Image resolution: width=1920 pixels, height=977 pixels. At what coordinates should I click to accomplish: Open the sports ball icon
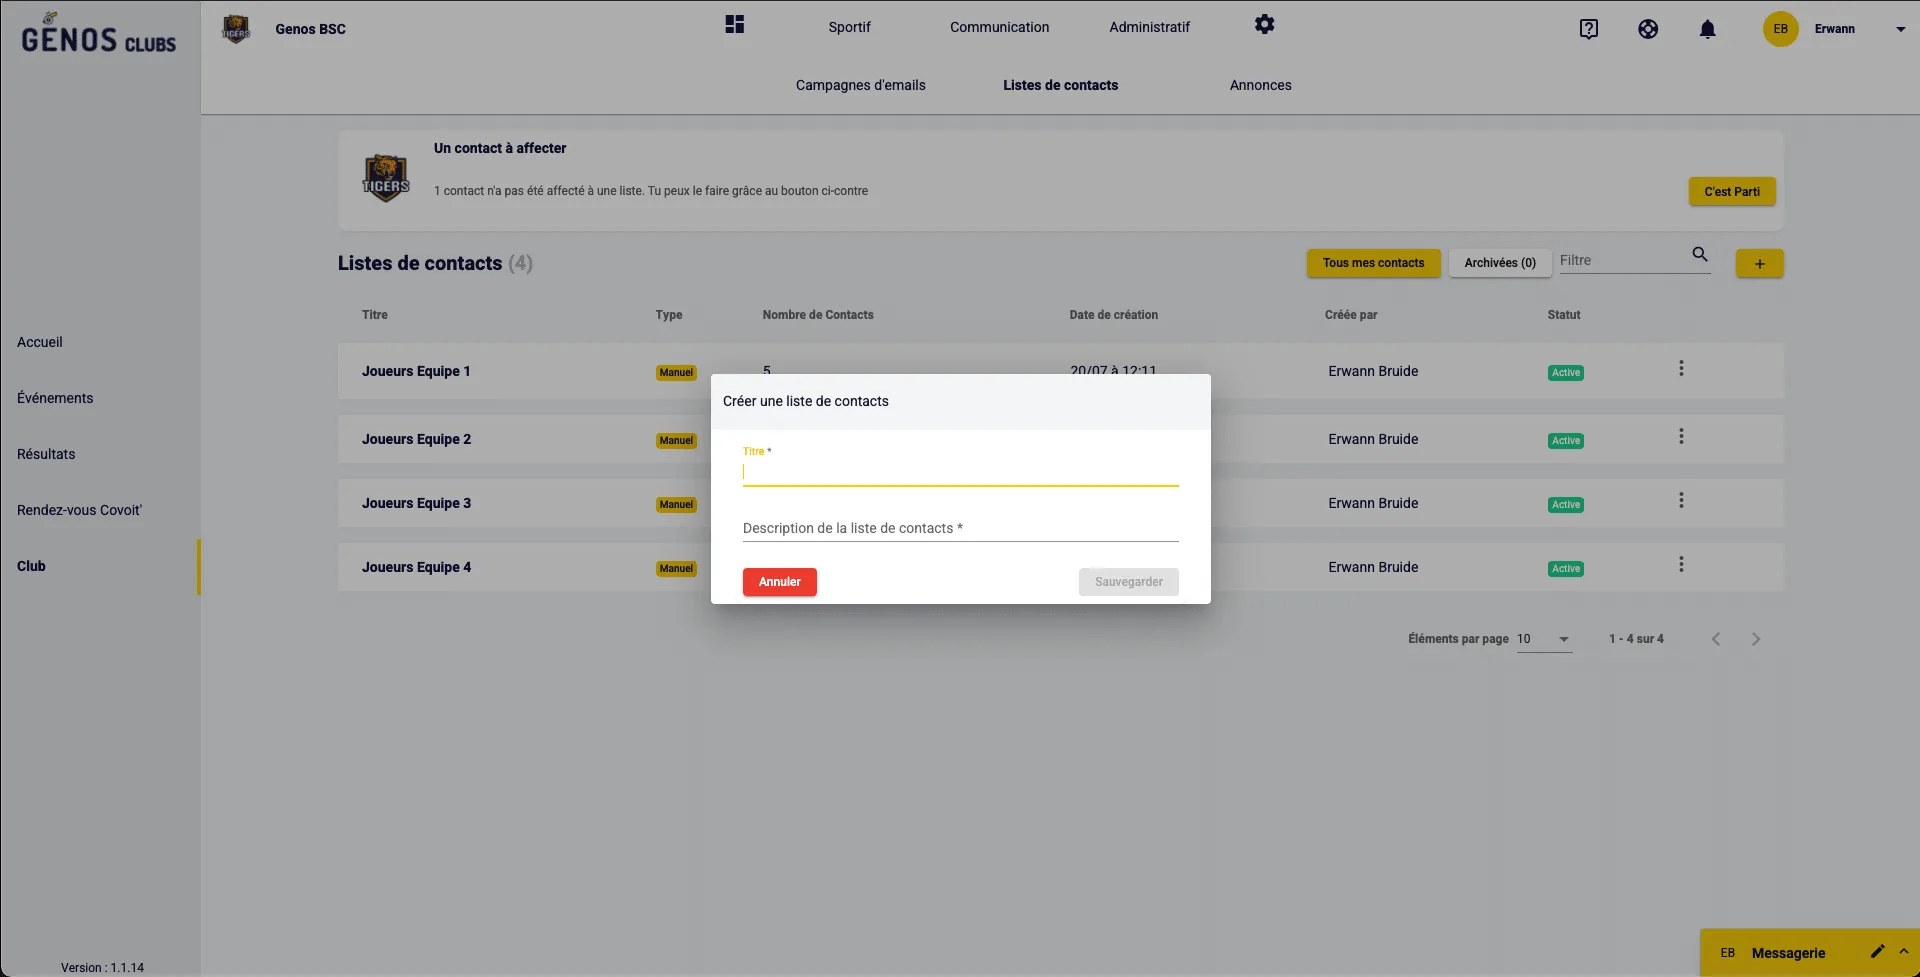coord(1648,29)
